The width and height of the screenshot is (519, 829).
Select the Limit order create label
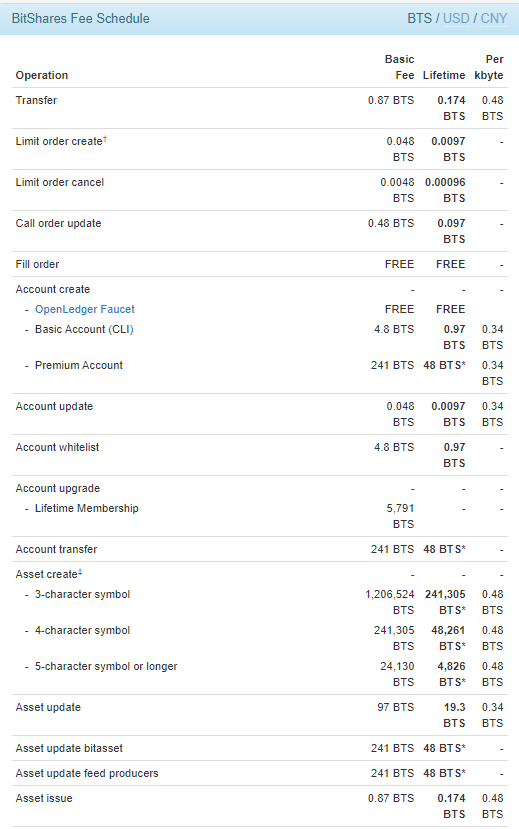point(59,141)
